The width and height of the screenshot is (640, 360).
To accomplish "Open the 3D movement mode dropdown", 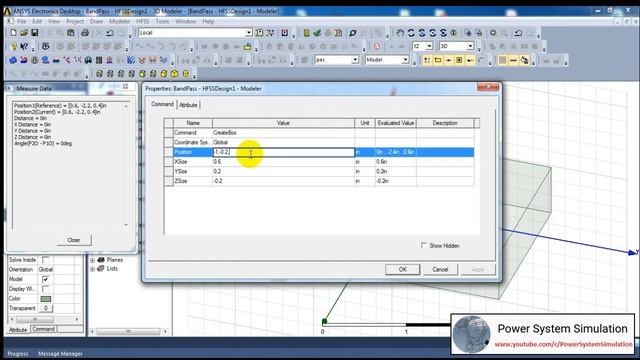I will coord(470,47).
